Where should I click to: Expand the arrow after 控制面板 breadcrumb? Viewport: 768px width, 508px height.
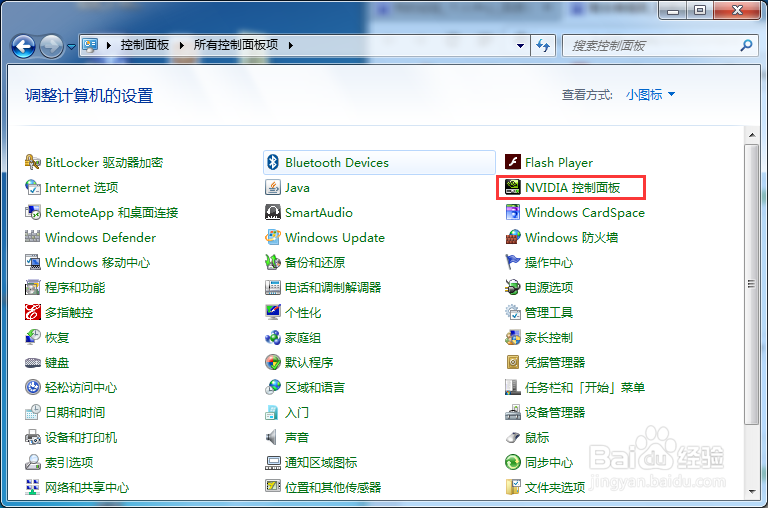click(182, 46)
